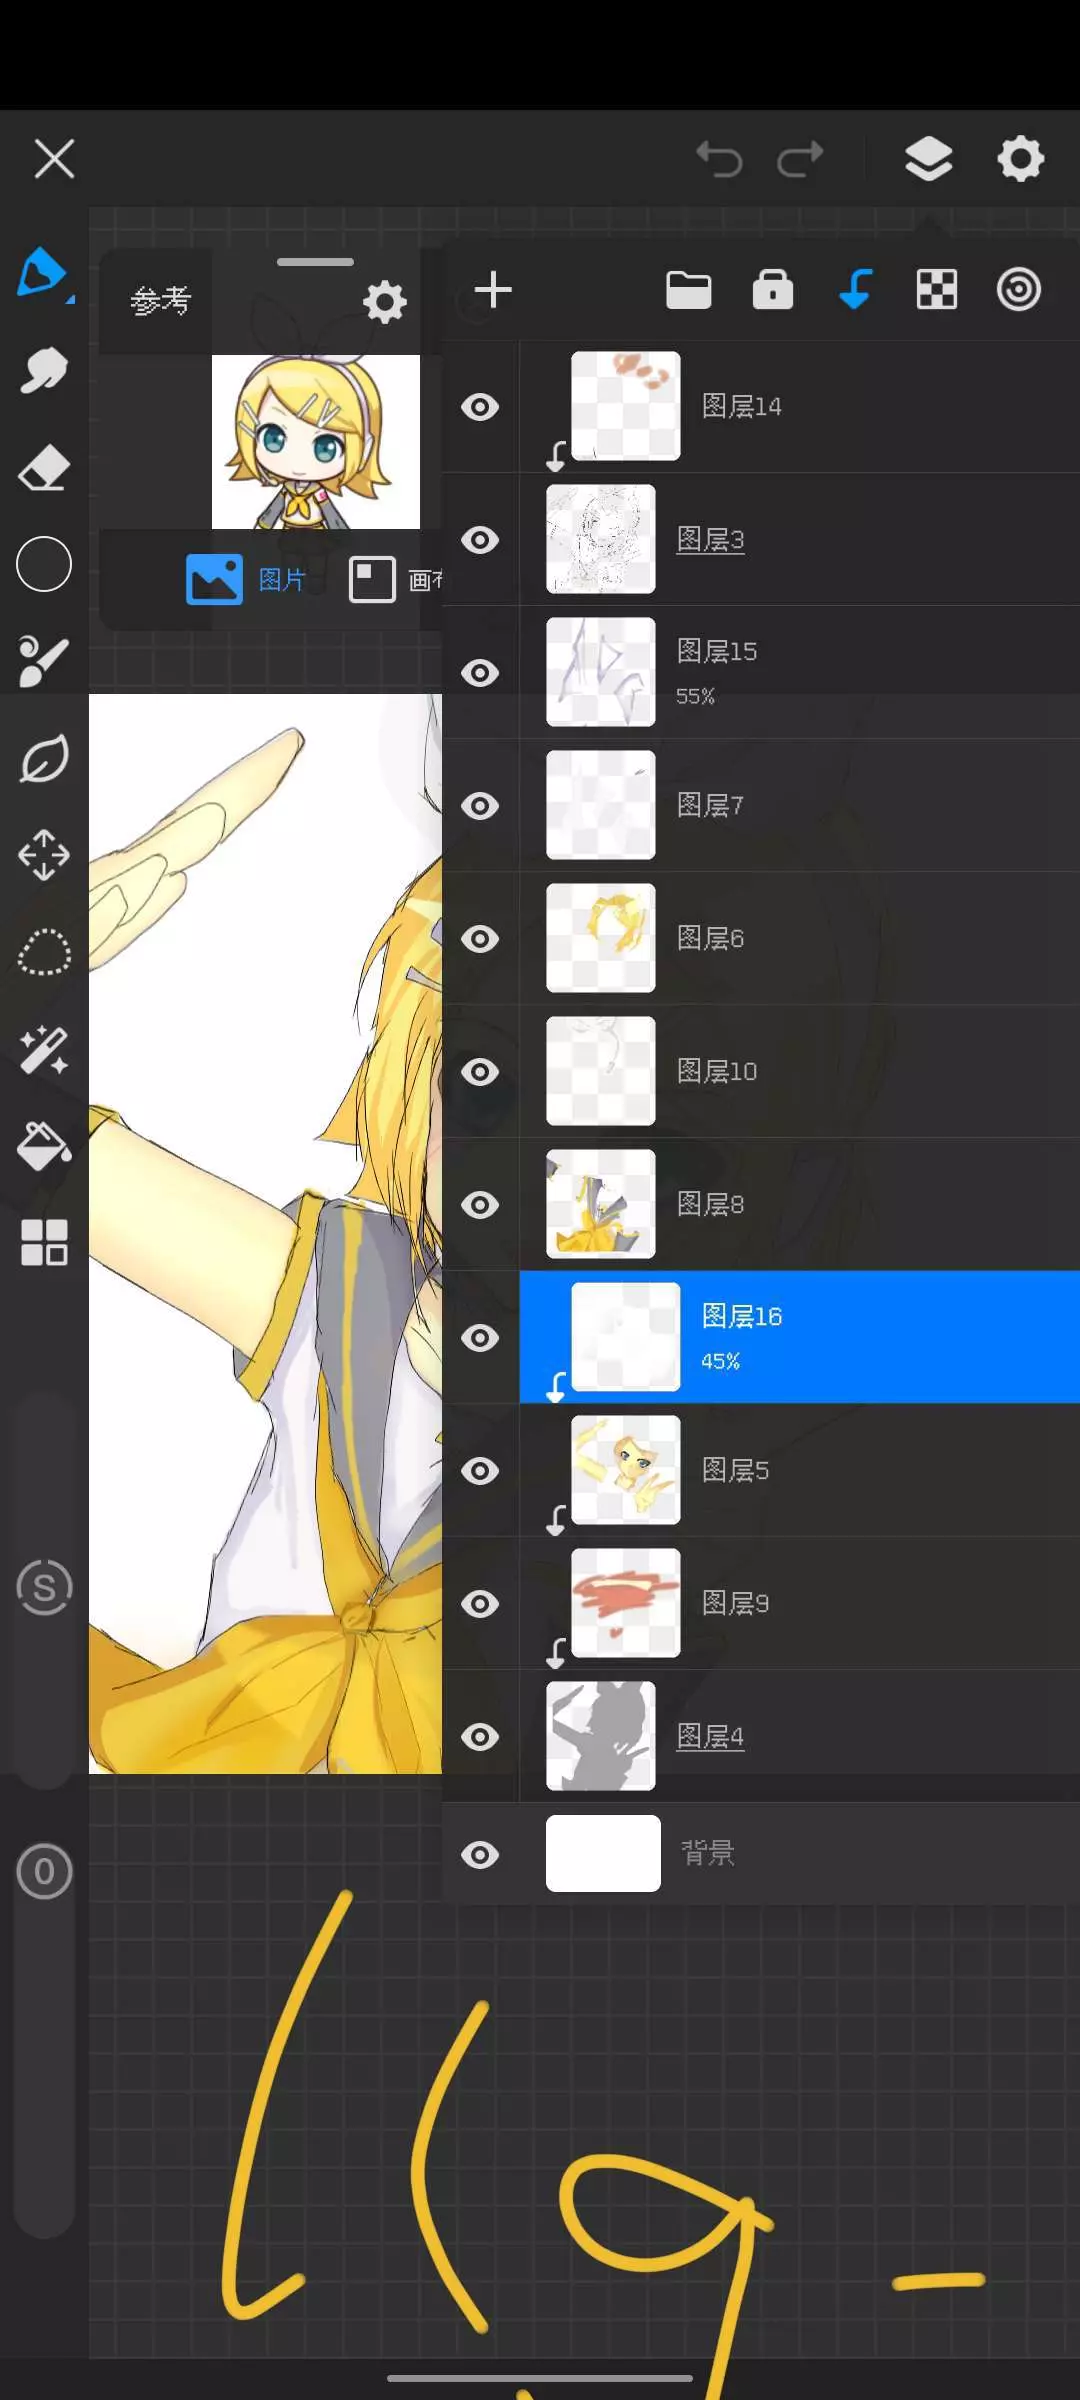Image resolution: width=1080 pixels, height=2400 pixels.
Task: Hide layer 图层14
Action: (480, 407)
